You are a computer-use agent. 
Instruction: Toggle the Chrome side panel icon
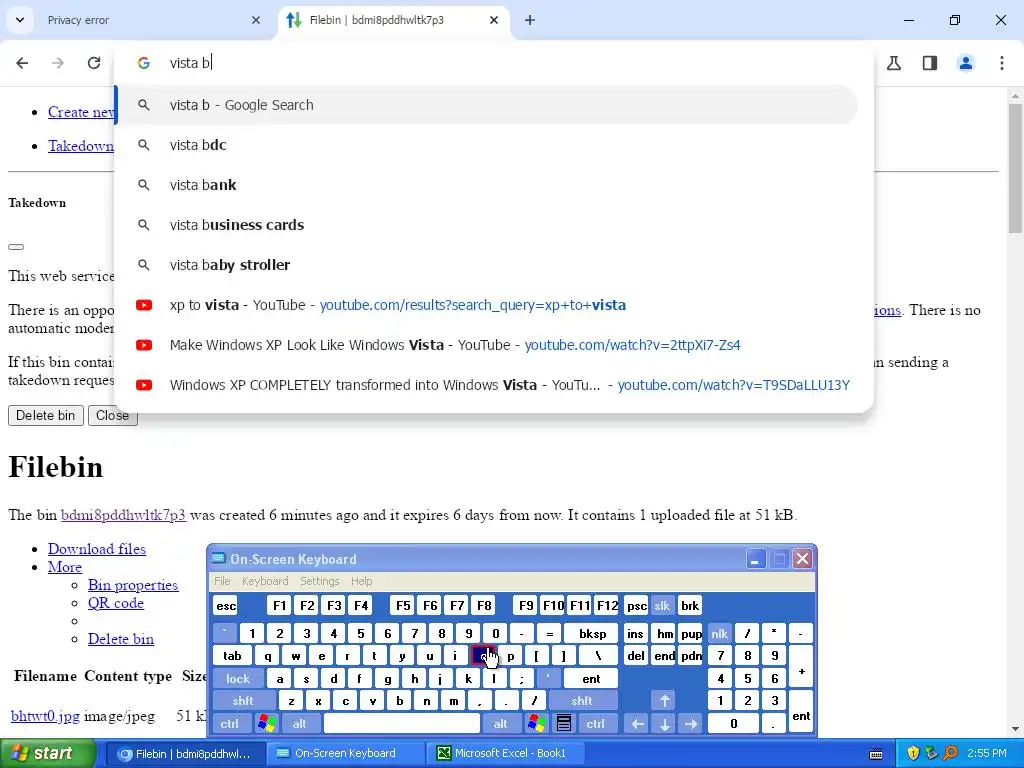[930, 63]
